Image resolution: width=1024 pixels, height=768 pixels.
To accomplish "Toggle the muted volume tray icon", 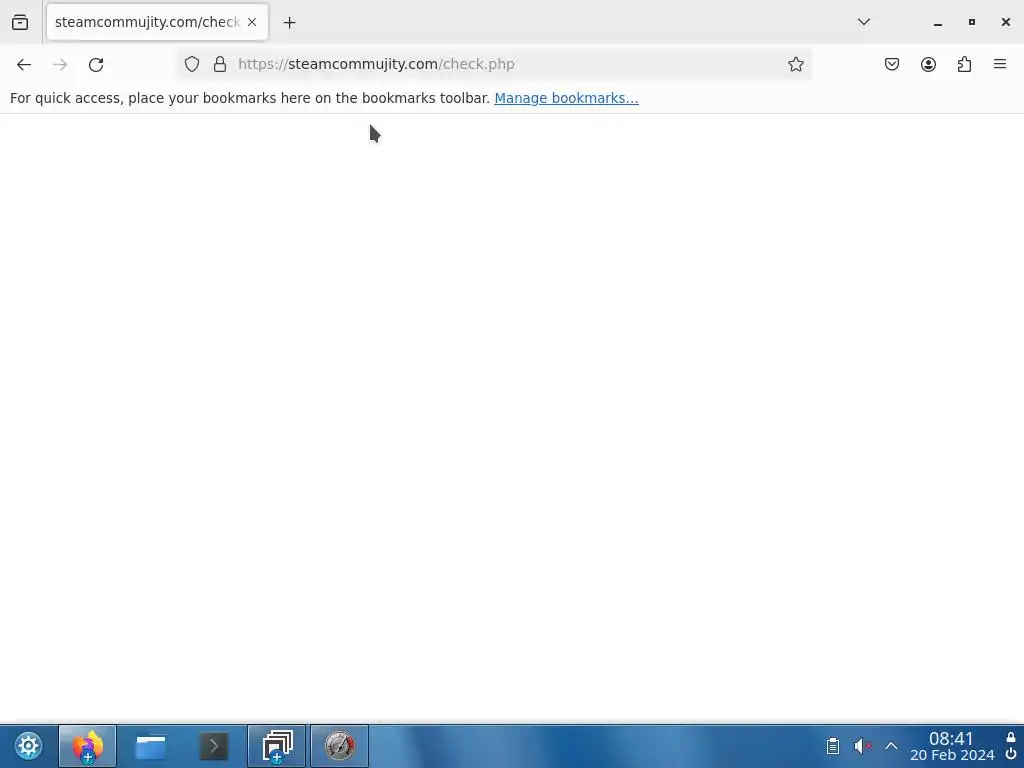I will 863,746.
